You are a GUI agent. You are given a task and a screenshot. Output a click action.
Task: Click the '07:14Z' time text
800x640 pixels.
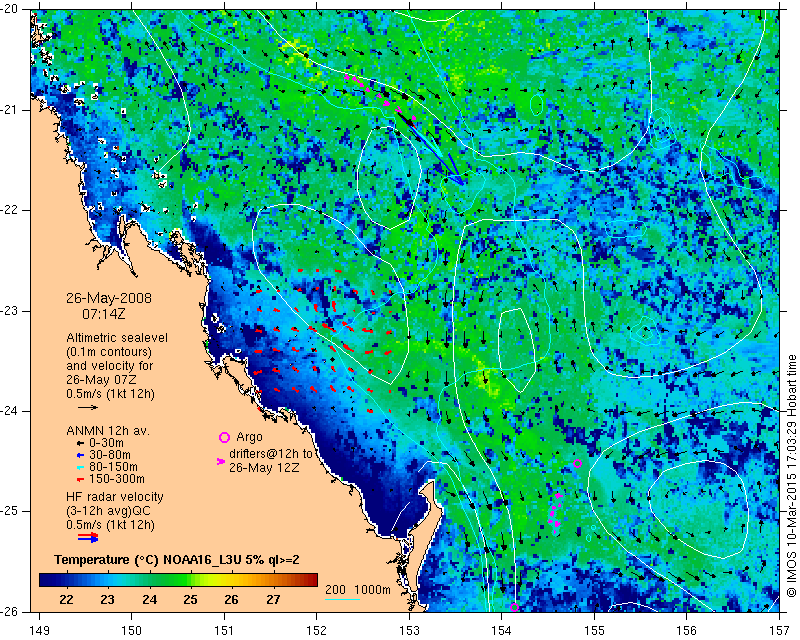(x=104, y=314)
